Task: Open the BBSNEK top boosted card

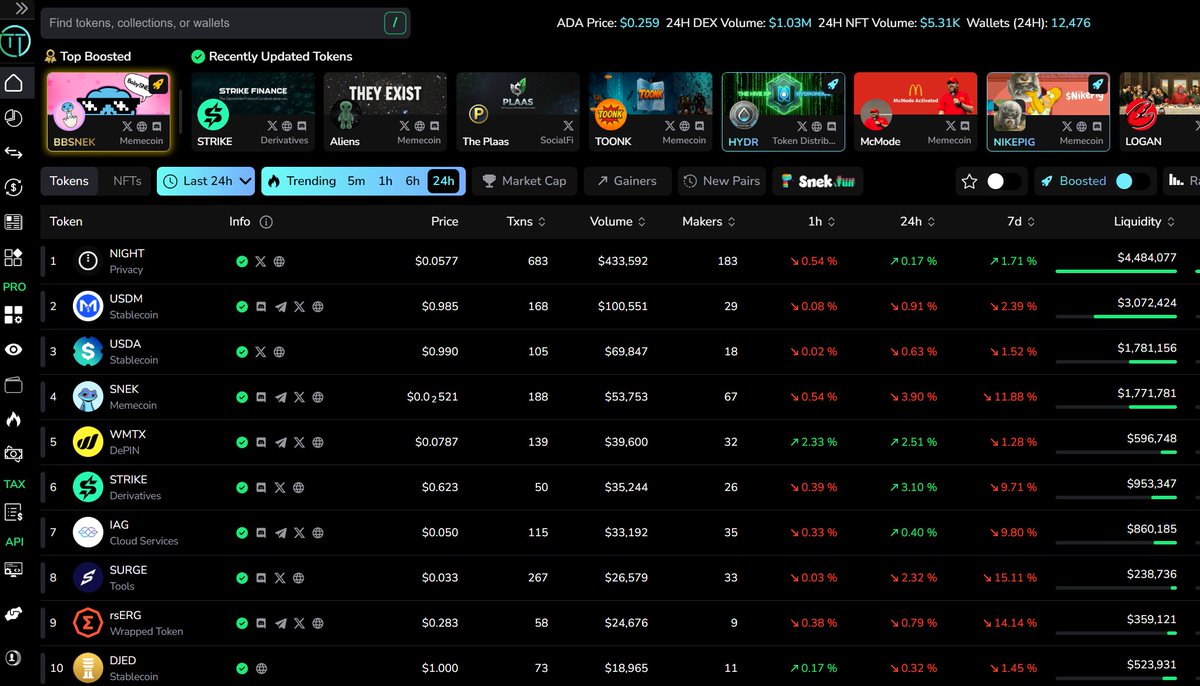Action: click(108, 111)
